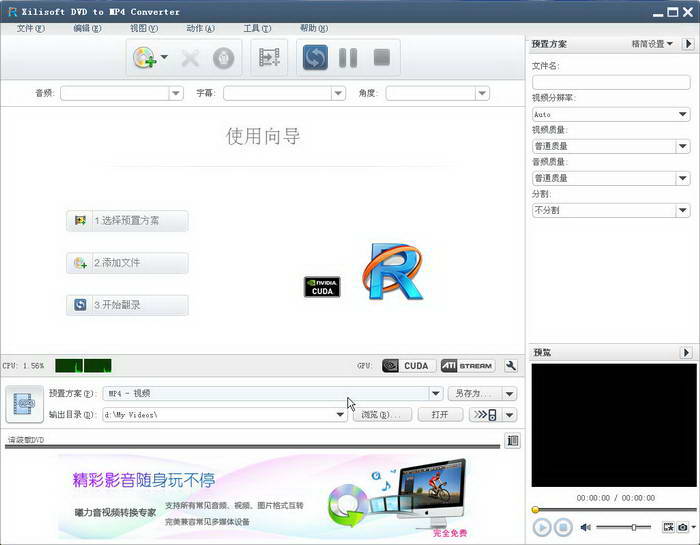Click the preview stop button

pos(563,528)
